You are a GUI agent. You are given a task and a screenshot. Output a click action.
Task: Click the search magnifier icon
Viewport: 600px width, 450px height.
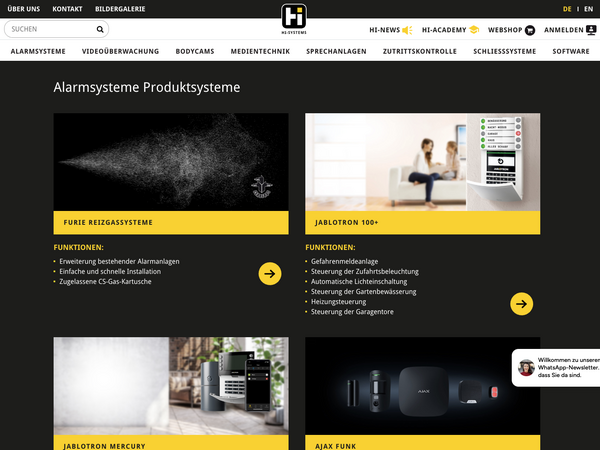point(100,29)
